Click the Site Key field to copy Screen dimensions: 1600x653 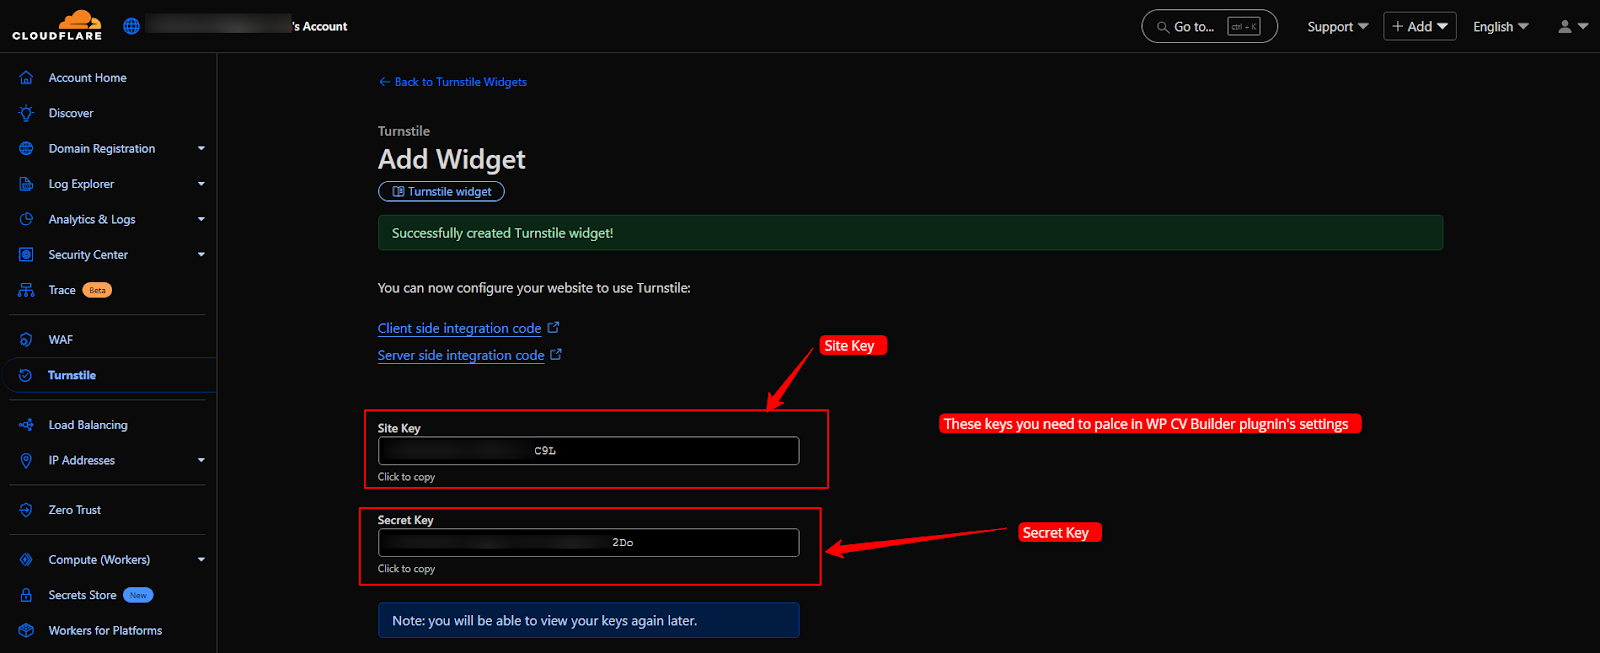[588, 451]
